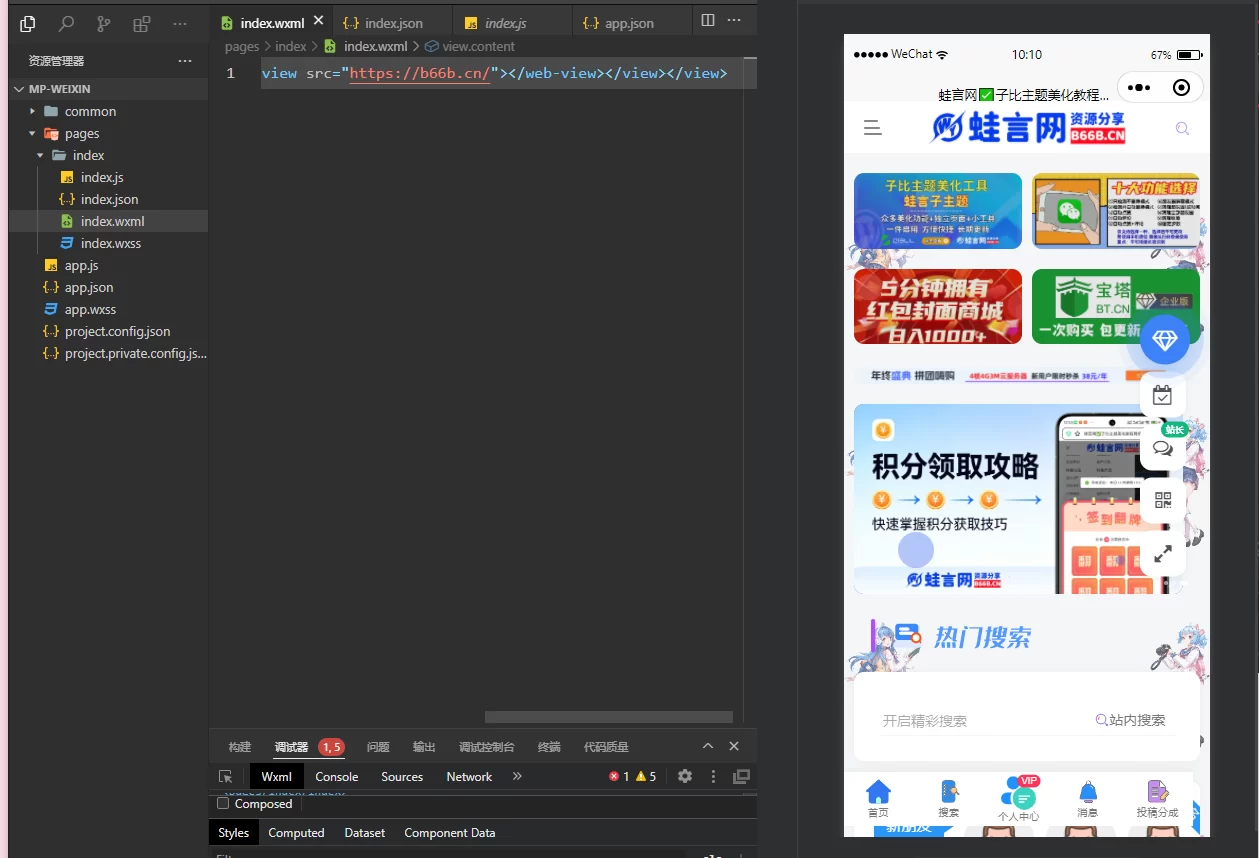Viewport: 1259px width, 858px height.
Task: Open Source Control branch icon
Action: 104,23
